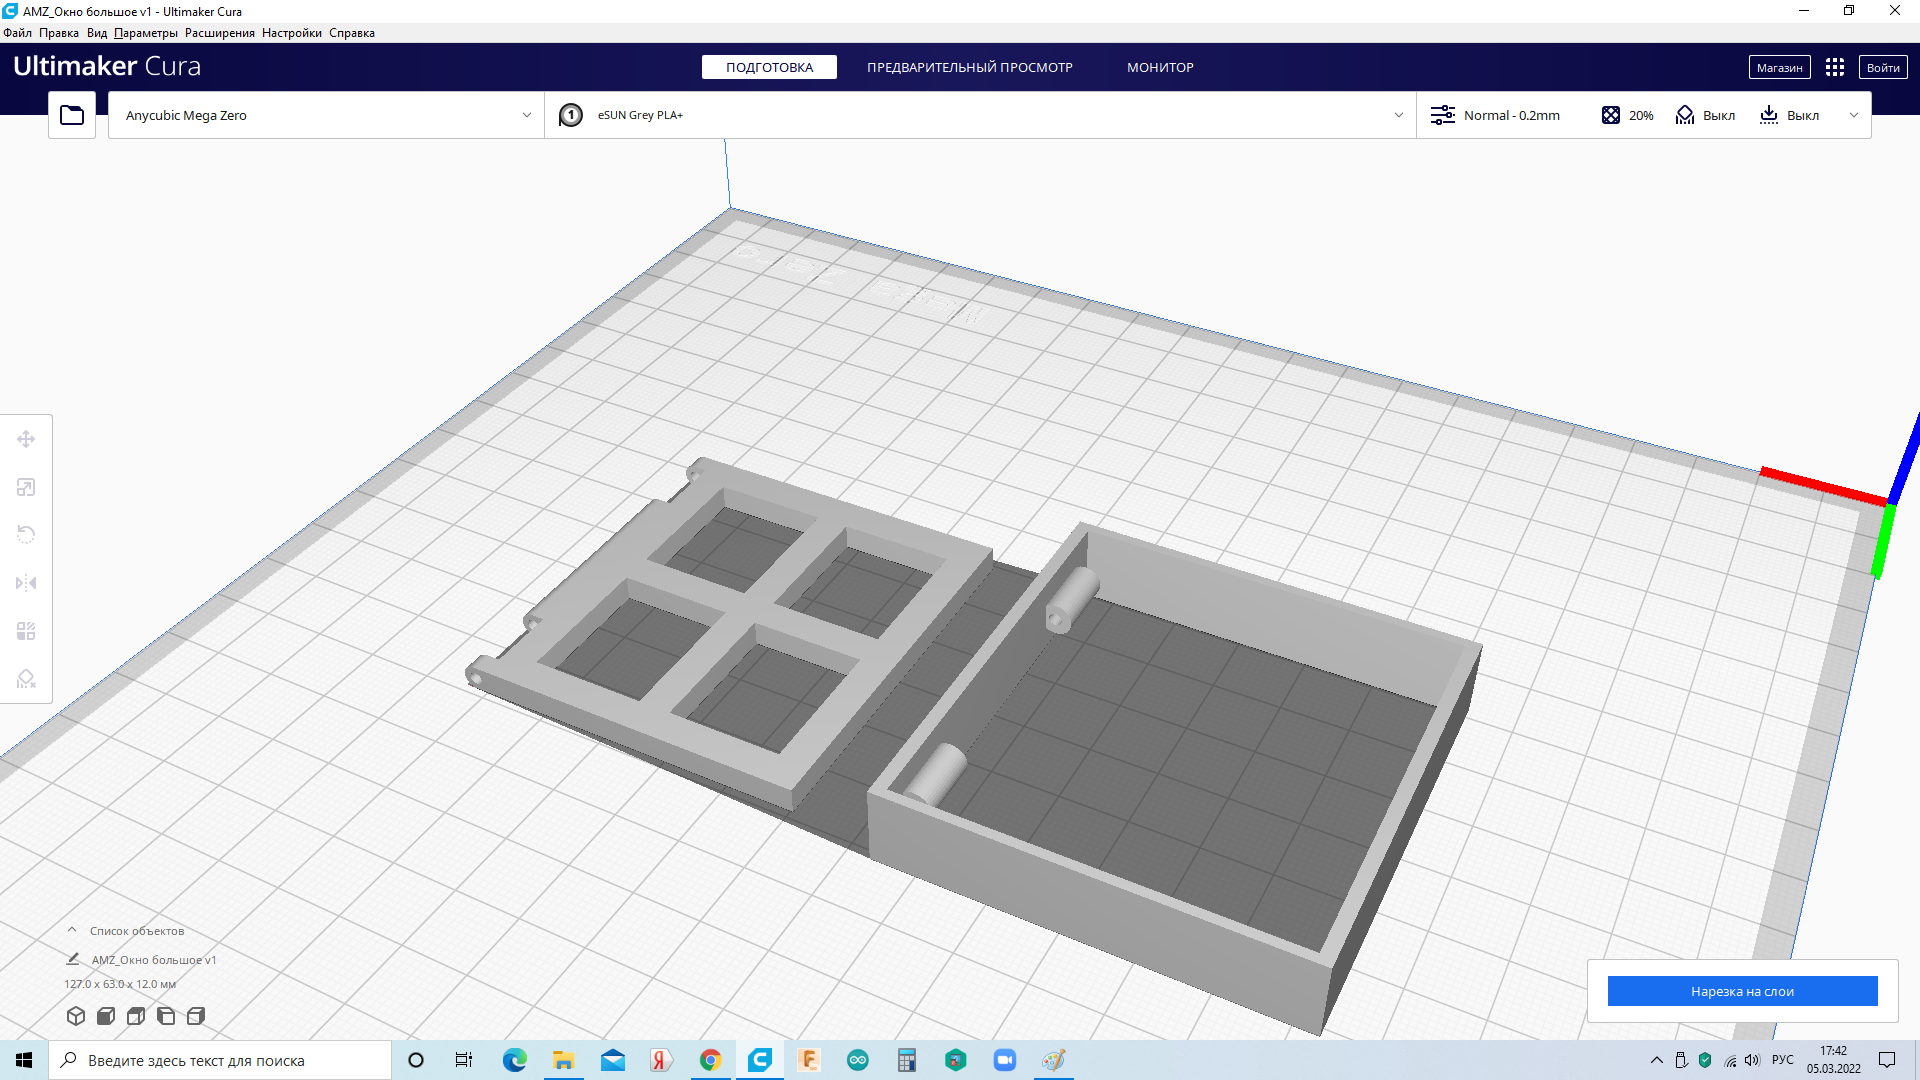Collapse the Список объектов object list
Screen dimensions: 1920x1080
(72, 930)
